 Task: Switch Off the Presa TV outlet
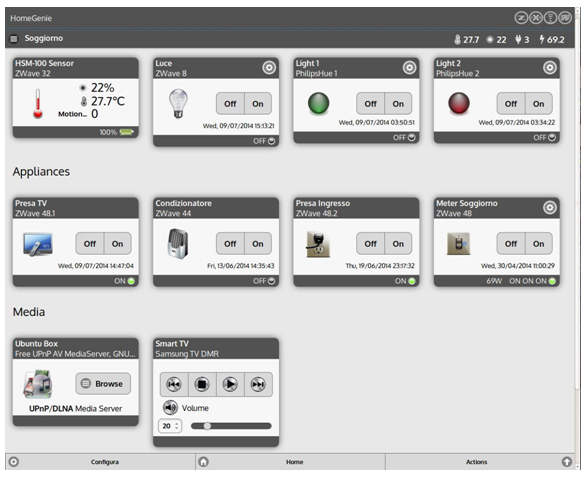point(90,244)
